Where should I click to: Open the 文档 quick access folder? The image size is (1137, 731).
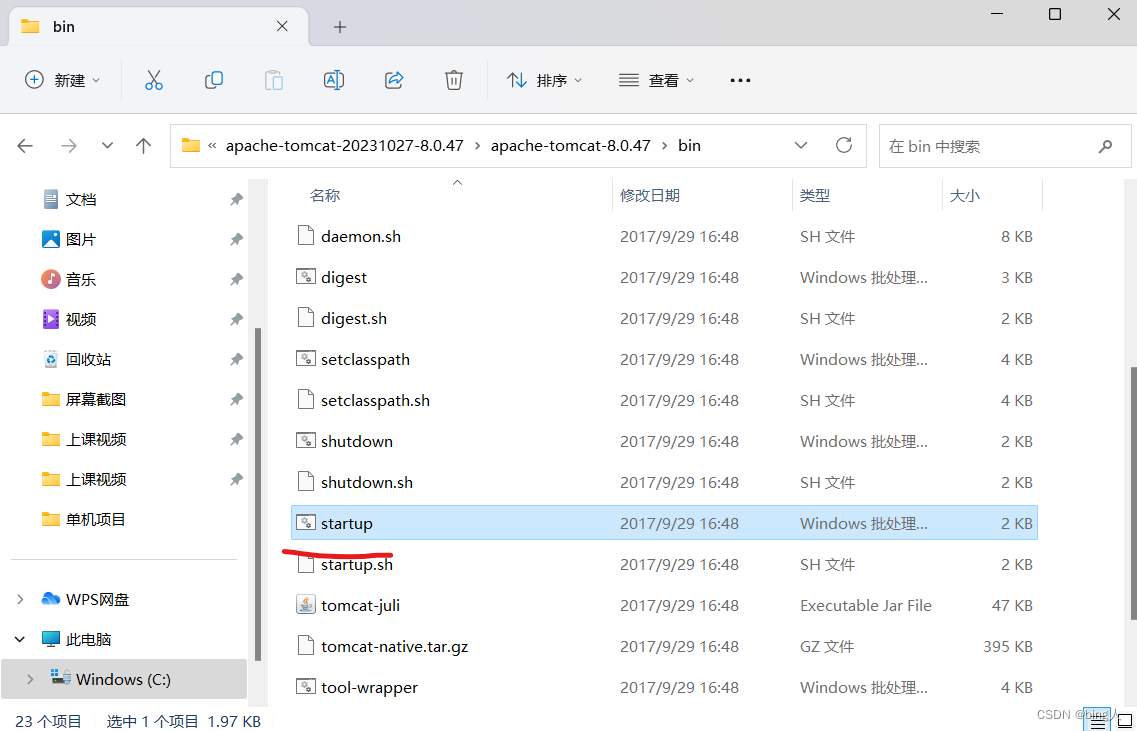(80, 199)
